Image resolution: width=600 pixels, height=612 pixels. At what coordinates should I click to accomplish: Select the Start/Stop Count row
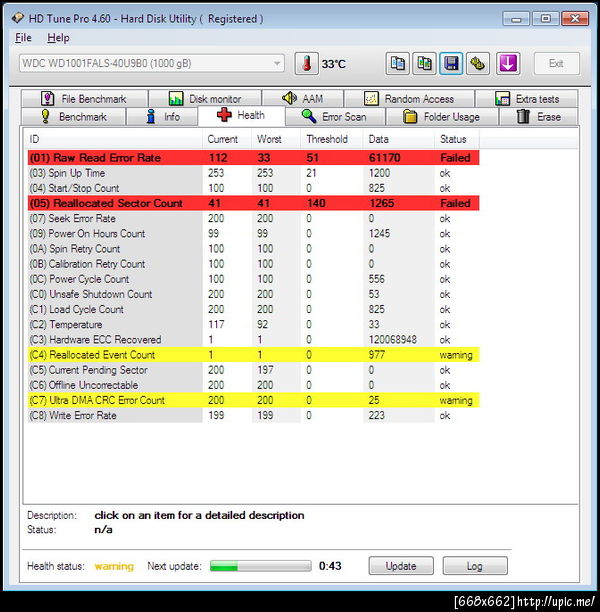point(253,188)
